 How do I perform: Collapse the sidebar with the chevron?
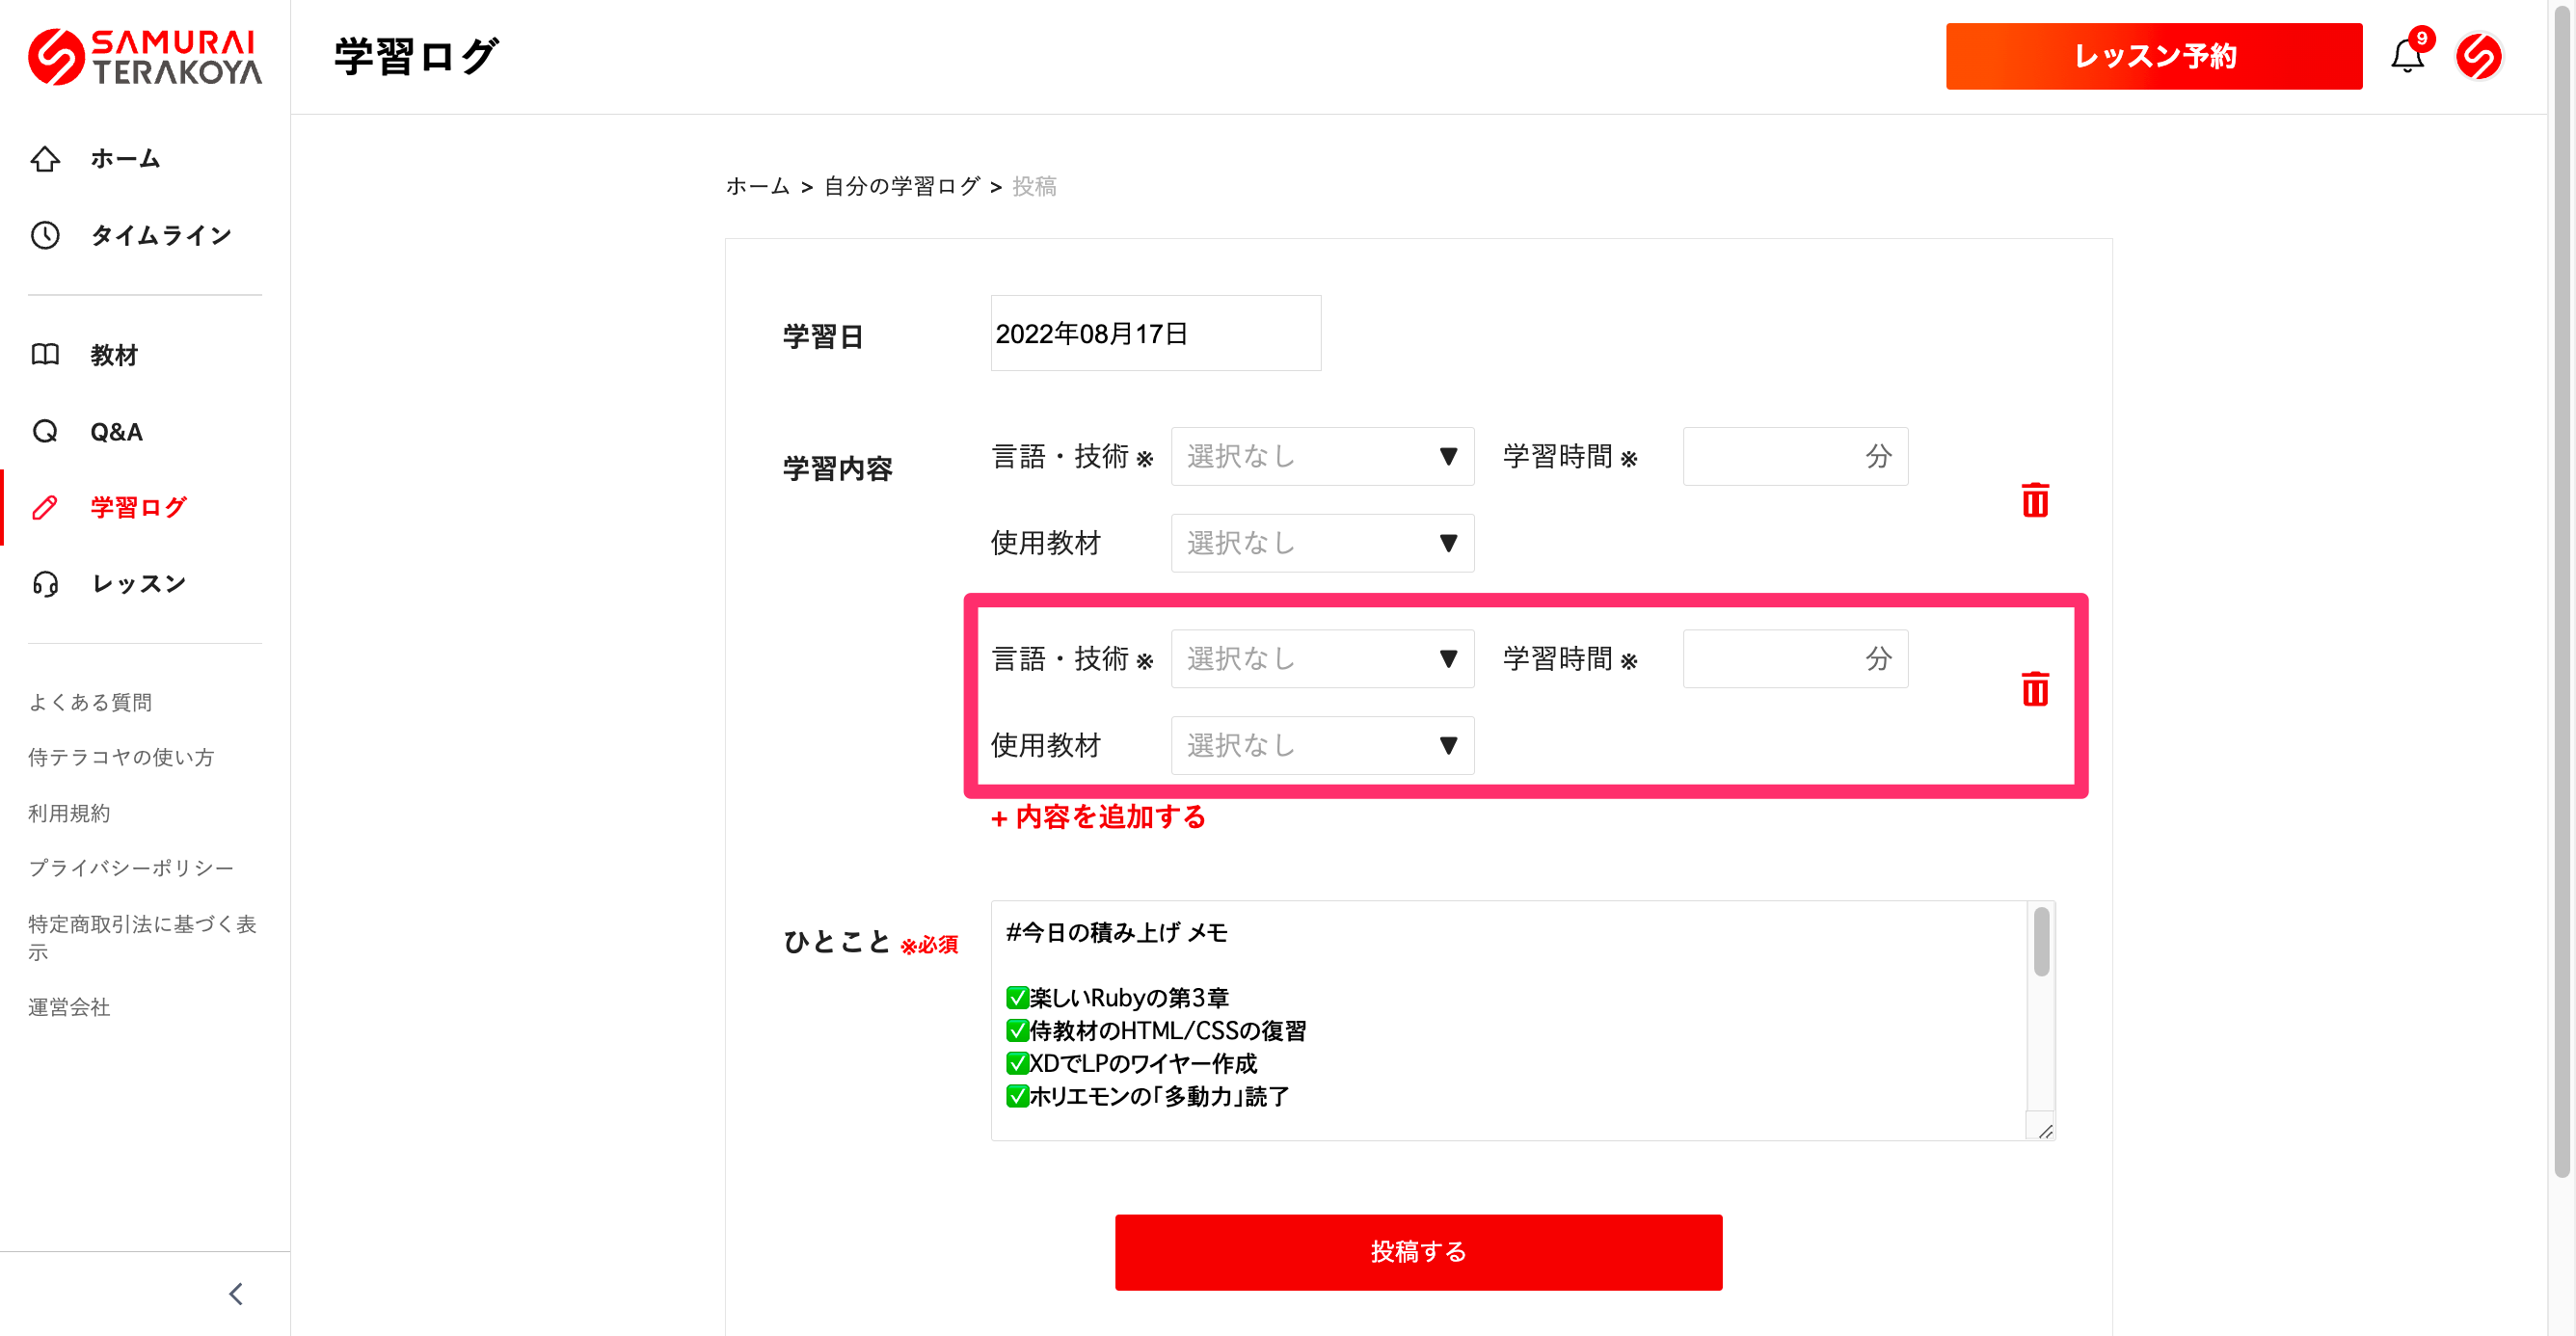pos(236,1293)
